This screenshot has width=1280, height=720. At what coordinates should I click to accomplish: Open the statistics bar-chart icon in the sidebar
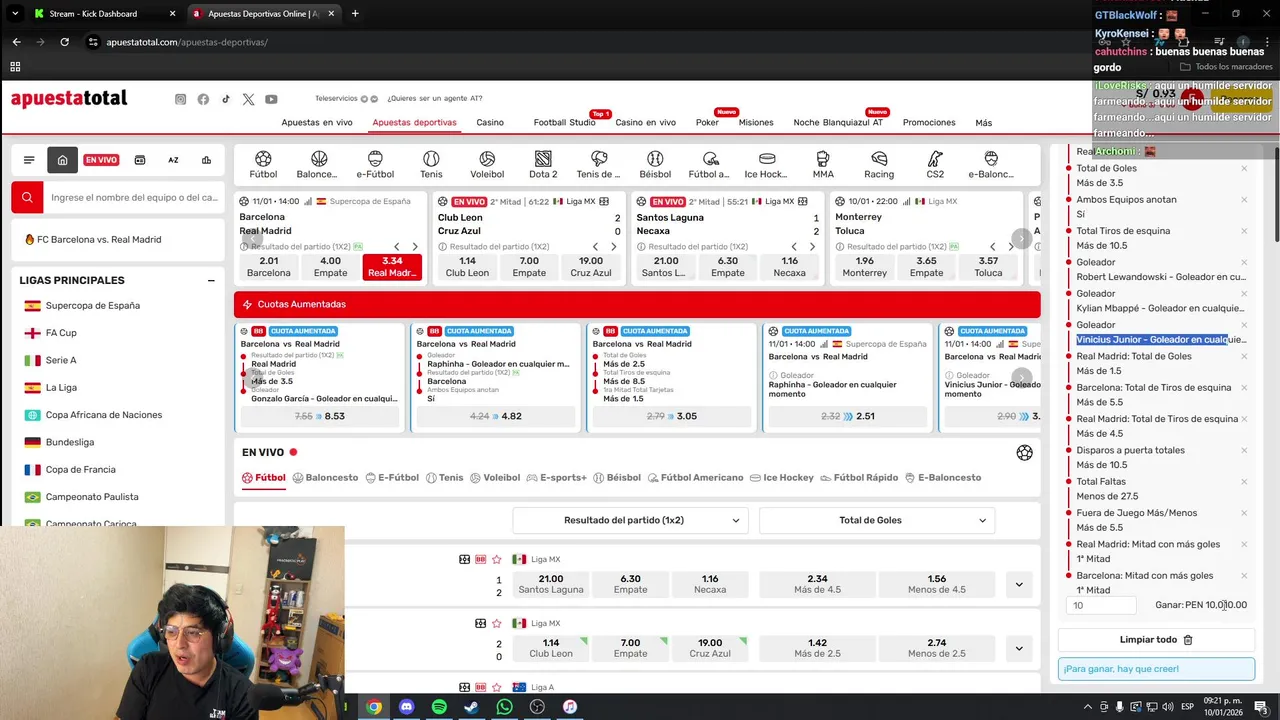[x=206, y=160]
